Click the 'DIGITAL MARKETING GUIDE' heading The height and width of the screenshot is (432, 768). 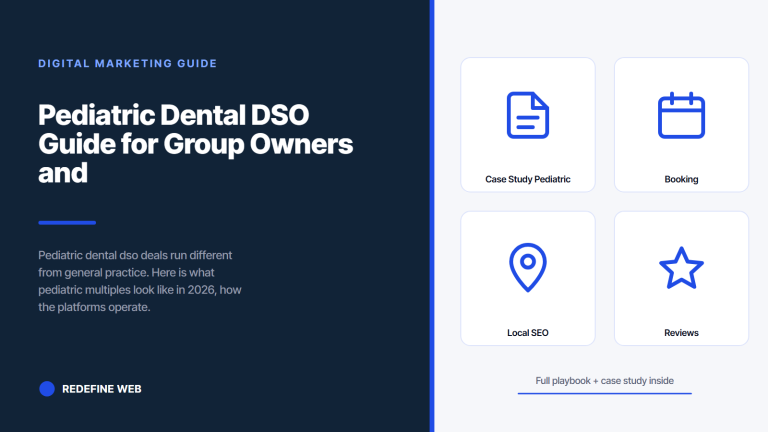127,63
